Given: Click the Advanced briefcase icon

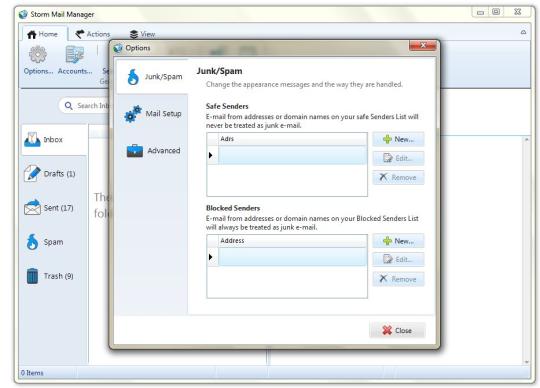Looking at the screenshot, I should pos(135,151).
